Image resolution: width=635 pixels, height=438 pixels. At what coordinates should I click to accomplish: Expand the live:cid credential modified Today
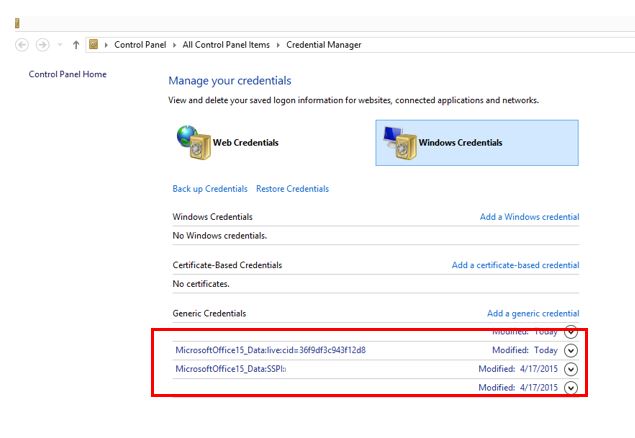[x=571, y=350]
